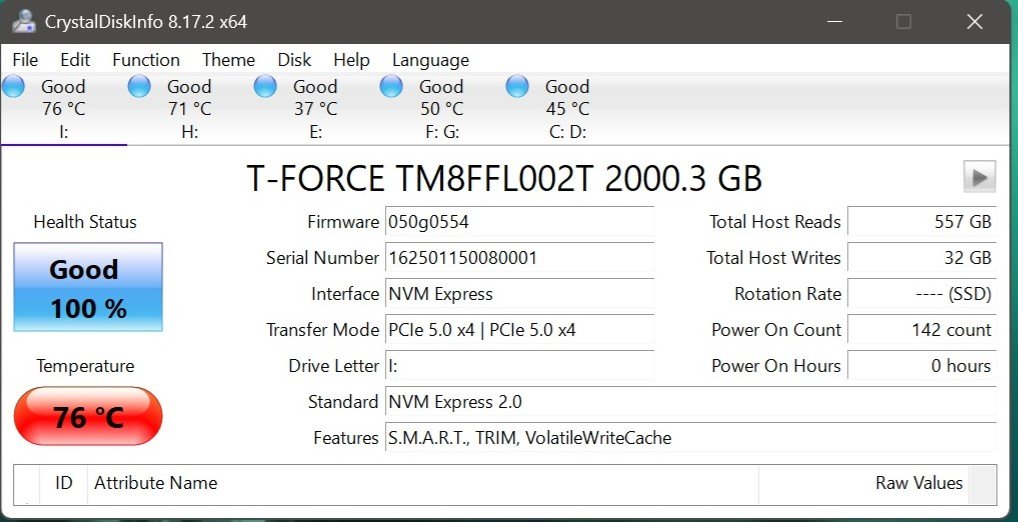Click the Transfer Mode label
Viewport: 1018px width, 522px height.
pos(322,330)
